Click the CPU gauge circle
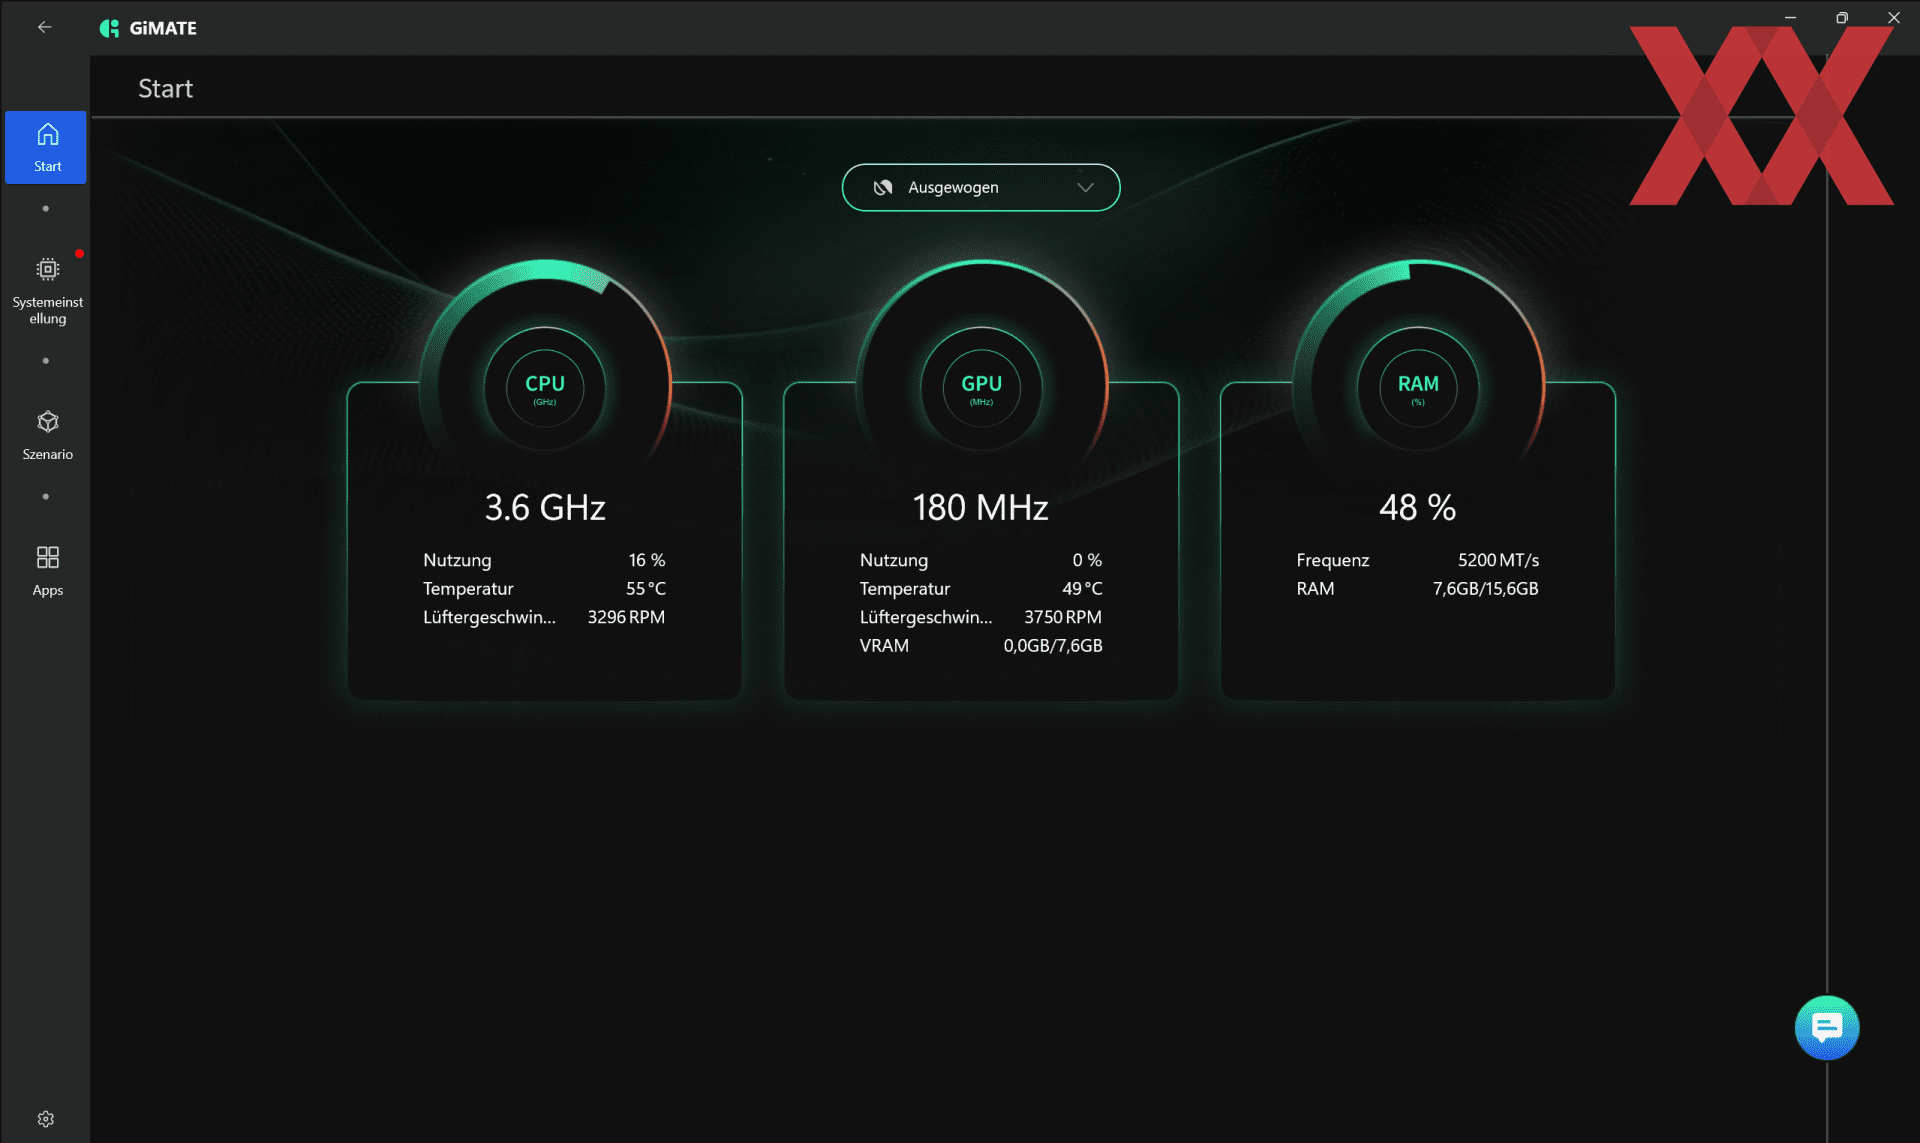The image size is (1920, 1143). point(545,388)
